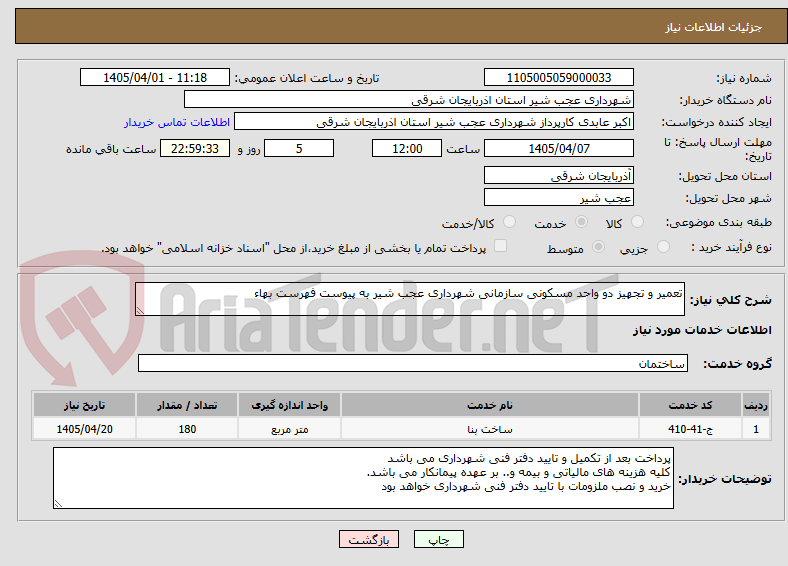Click the resize handle of buyer notes textarea

(58, 504)
